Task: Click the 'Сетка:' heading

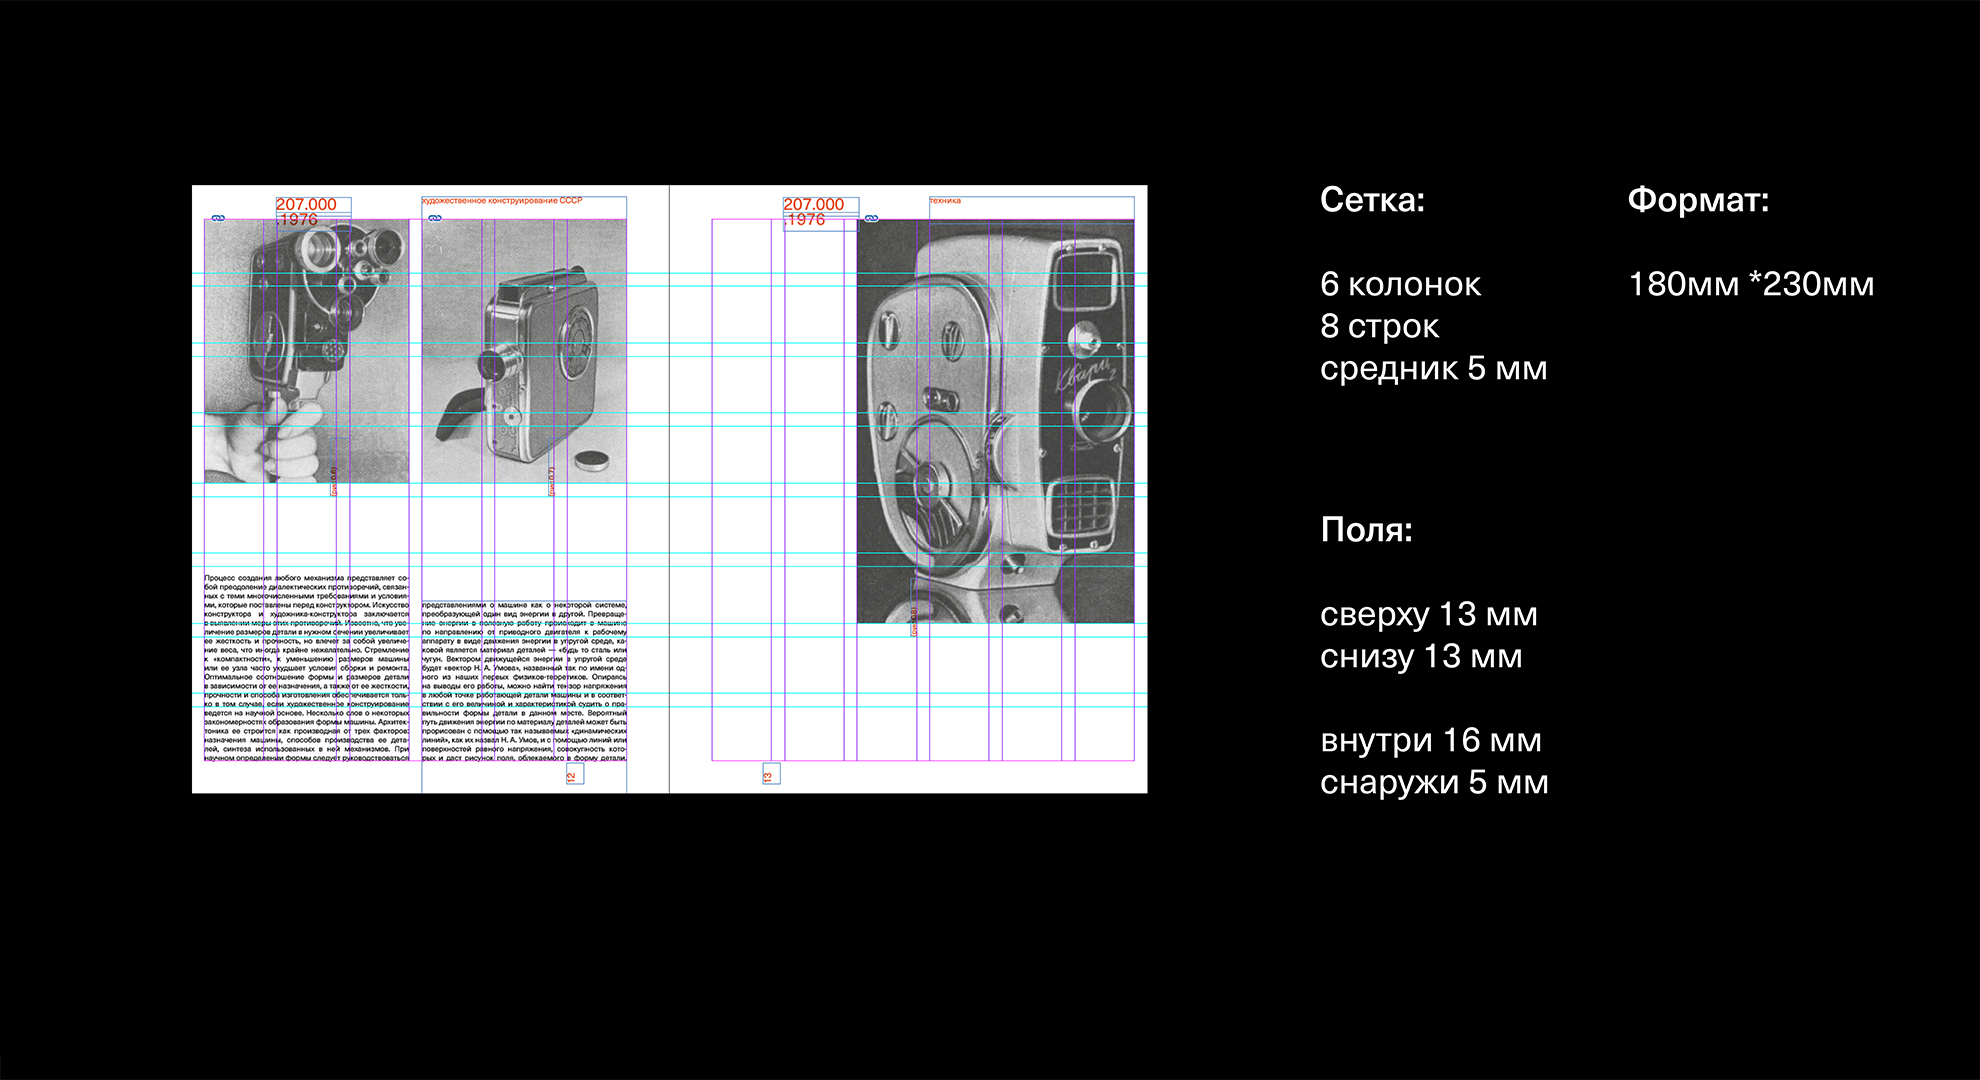Action: (1372, 200)
